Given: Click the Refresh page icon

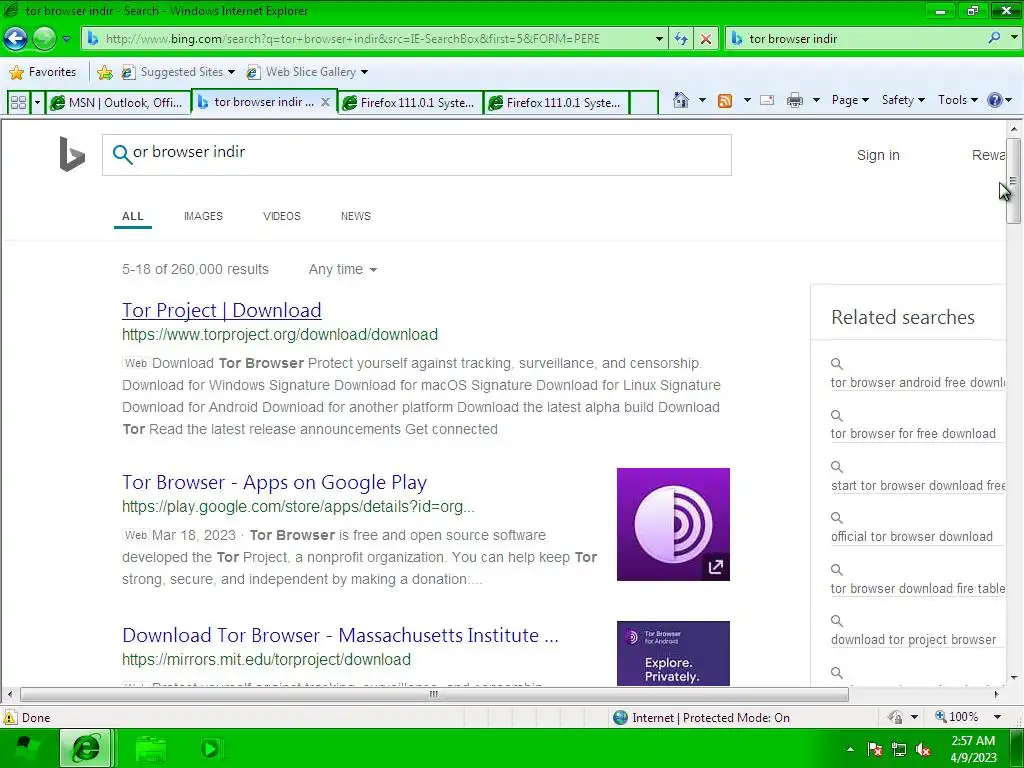Looking at the screenshot, I should pyautogui.click(x=680, y=39).
